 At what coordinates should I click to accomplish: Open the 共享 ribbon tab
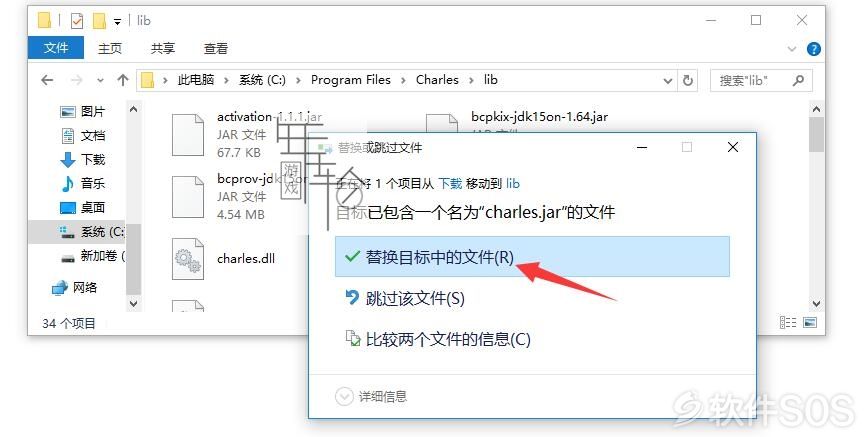[x=163, y=49]
